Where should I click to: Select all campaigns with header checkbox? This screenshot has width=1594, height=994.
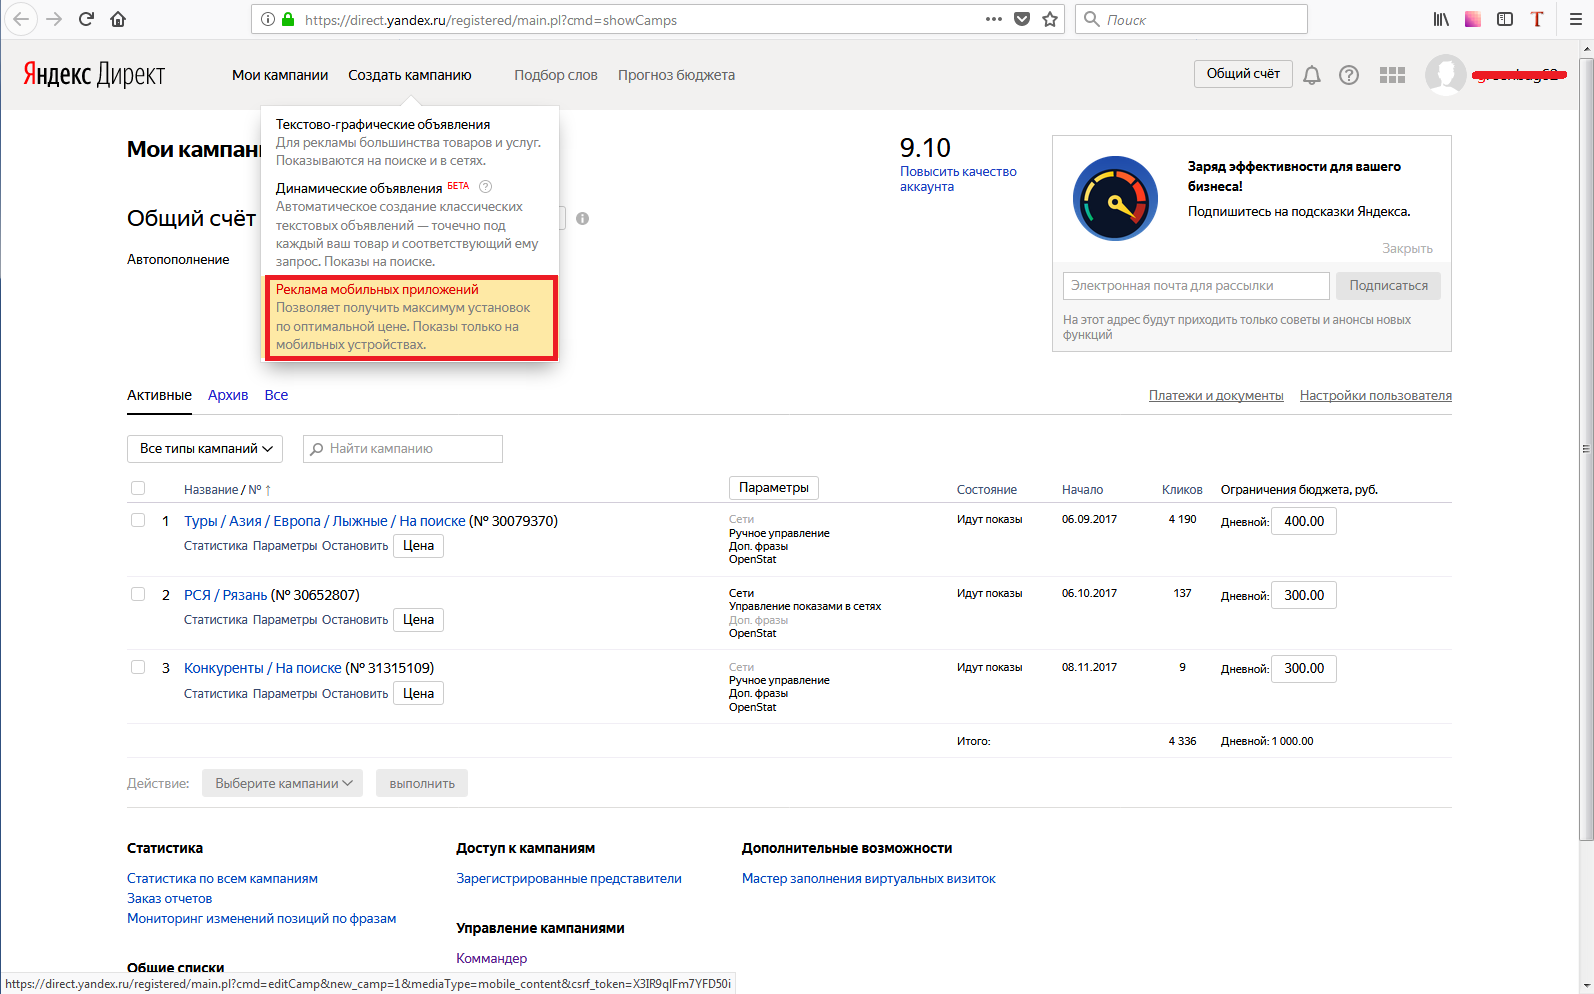pyautogui.click(x=138, y=488)
